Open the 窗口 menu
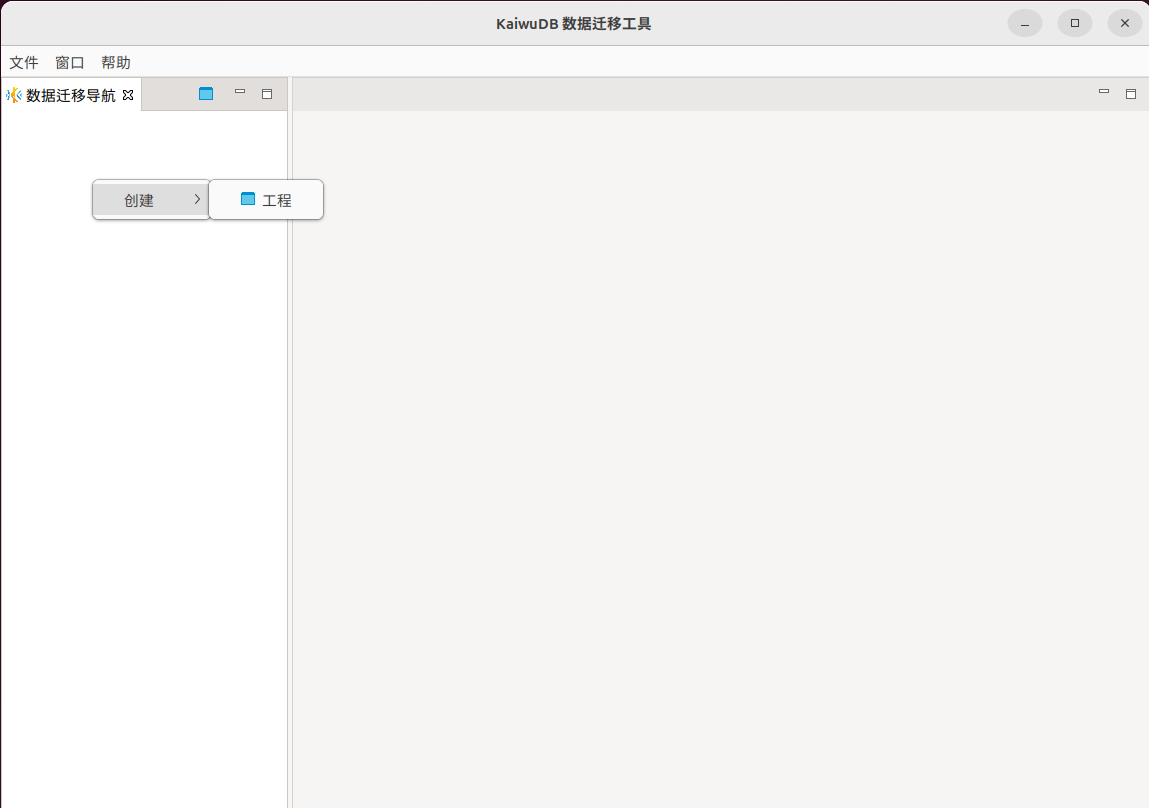This screenshot has height=808, width=1149. point(70,62)
